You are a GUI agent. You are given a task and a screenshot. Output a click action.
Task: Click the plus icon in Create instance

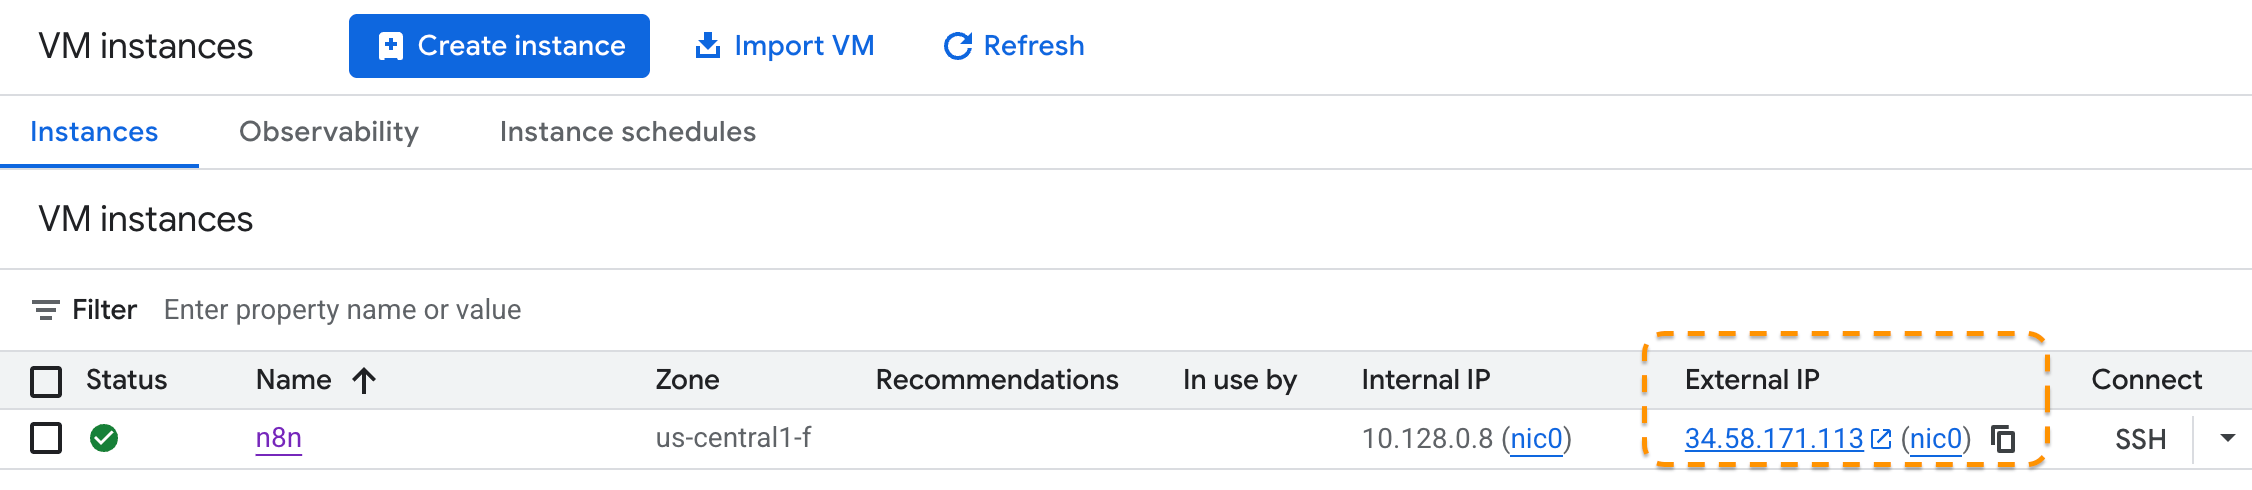(391, 46)
